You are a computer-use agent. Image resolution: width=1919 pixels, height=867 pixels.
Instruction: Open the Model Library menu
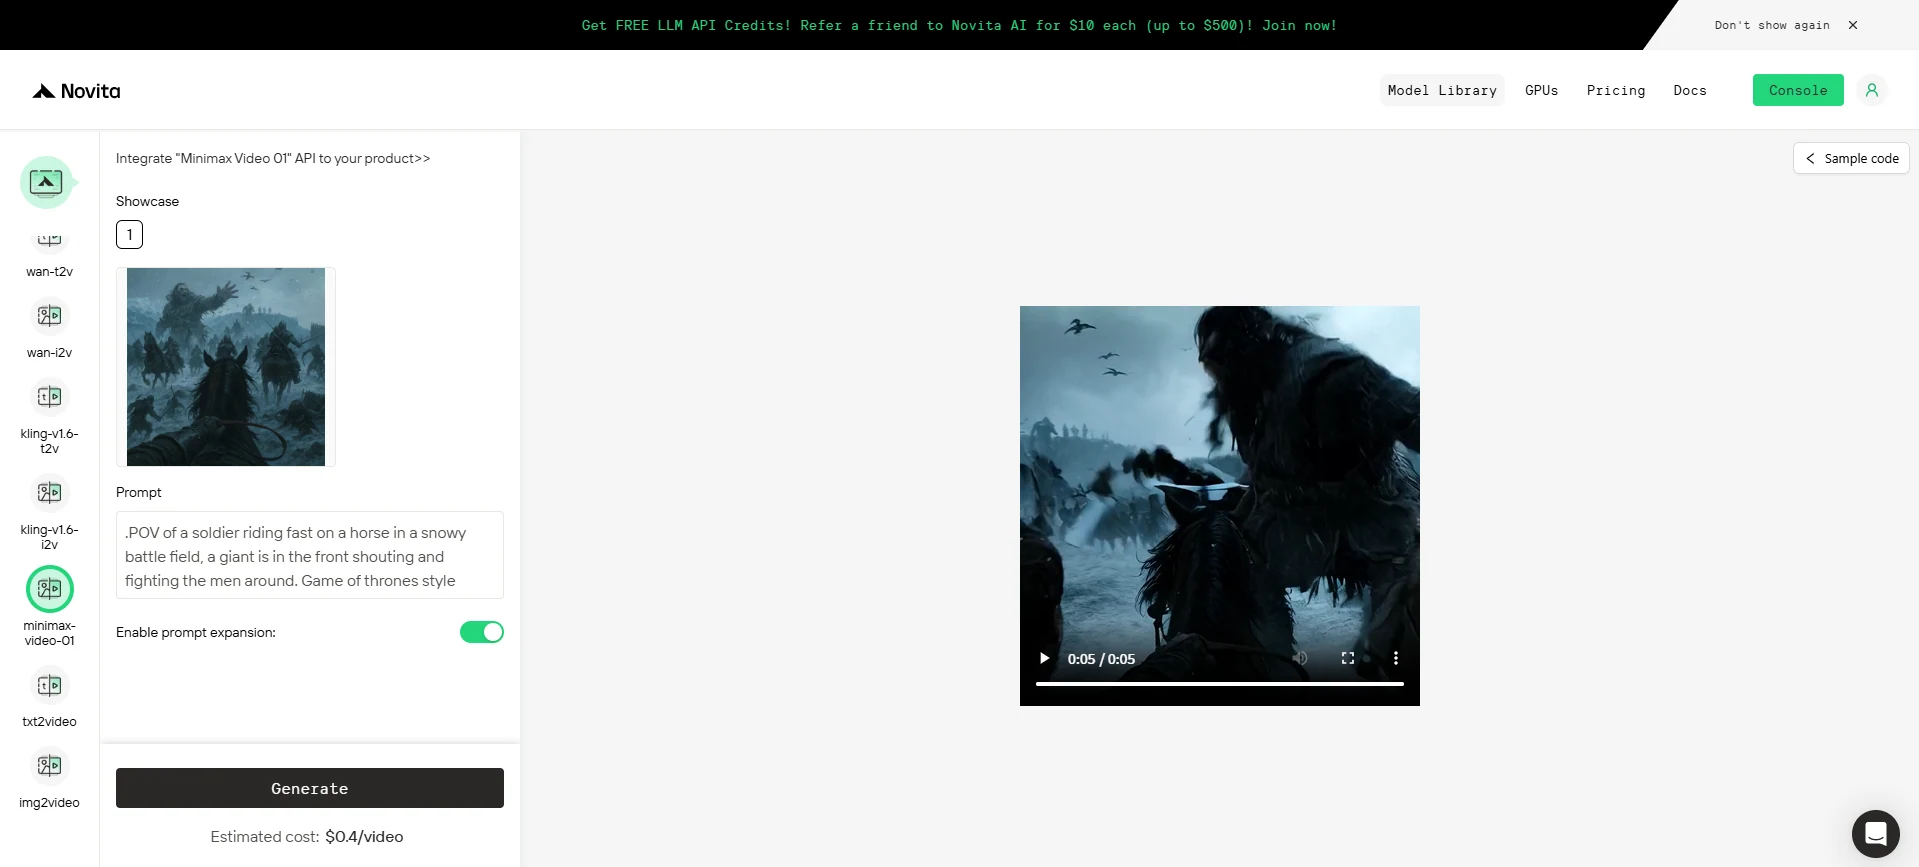pos(1442,90)
